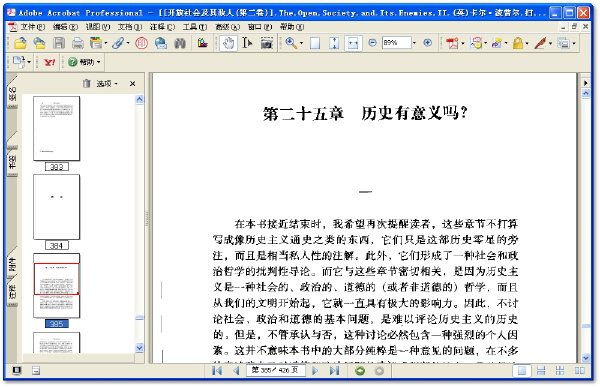Click the Organizer file cabinet icon
The image size is (600, 387).
click(x=96, y=42)
